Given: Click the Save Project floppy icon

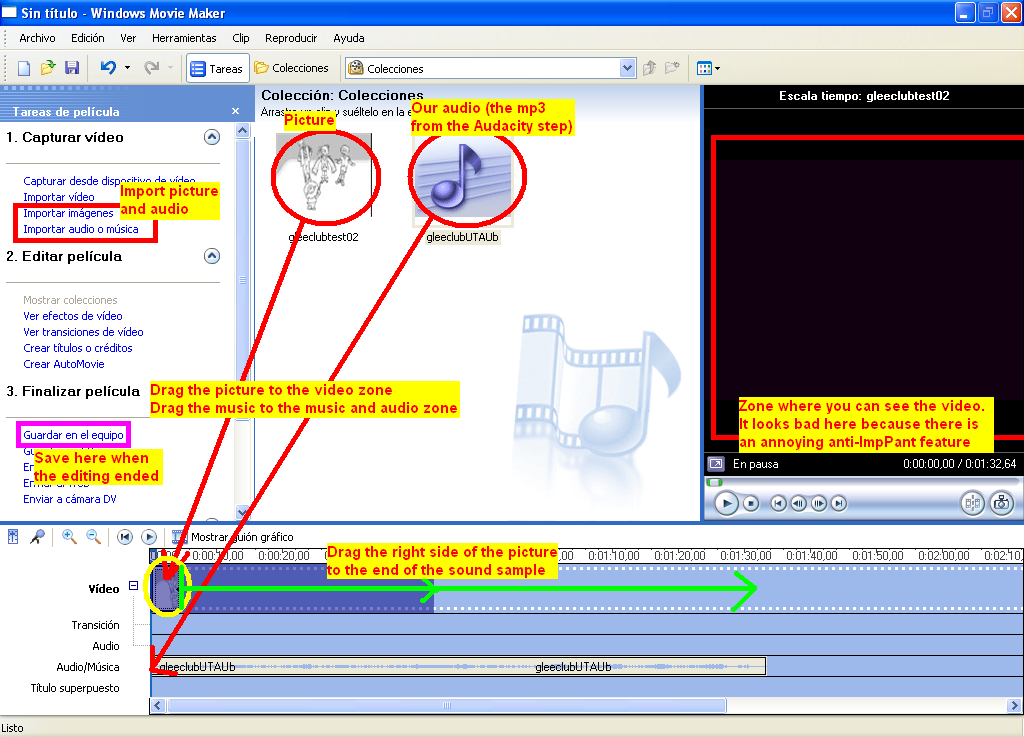Looking at the screenshot, I should point(72,68).
